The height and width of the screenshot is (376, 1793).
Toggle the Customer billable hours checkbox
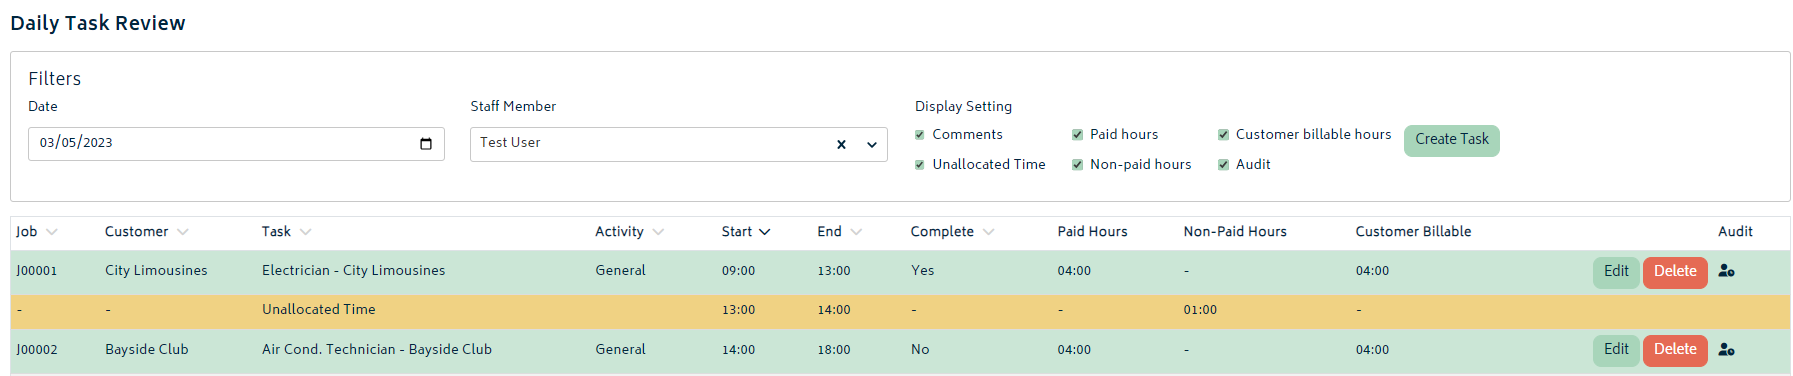[x=1223, y=135]
